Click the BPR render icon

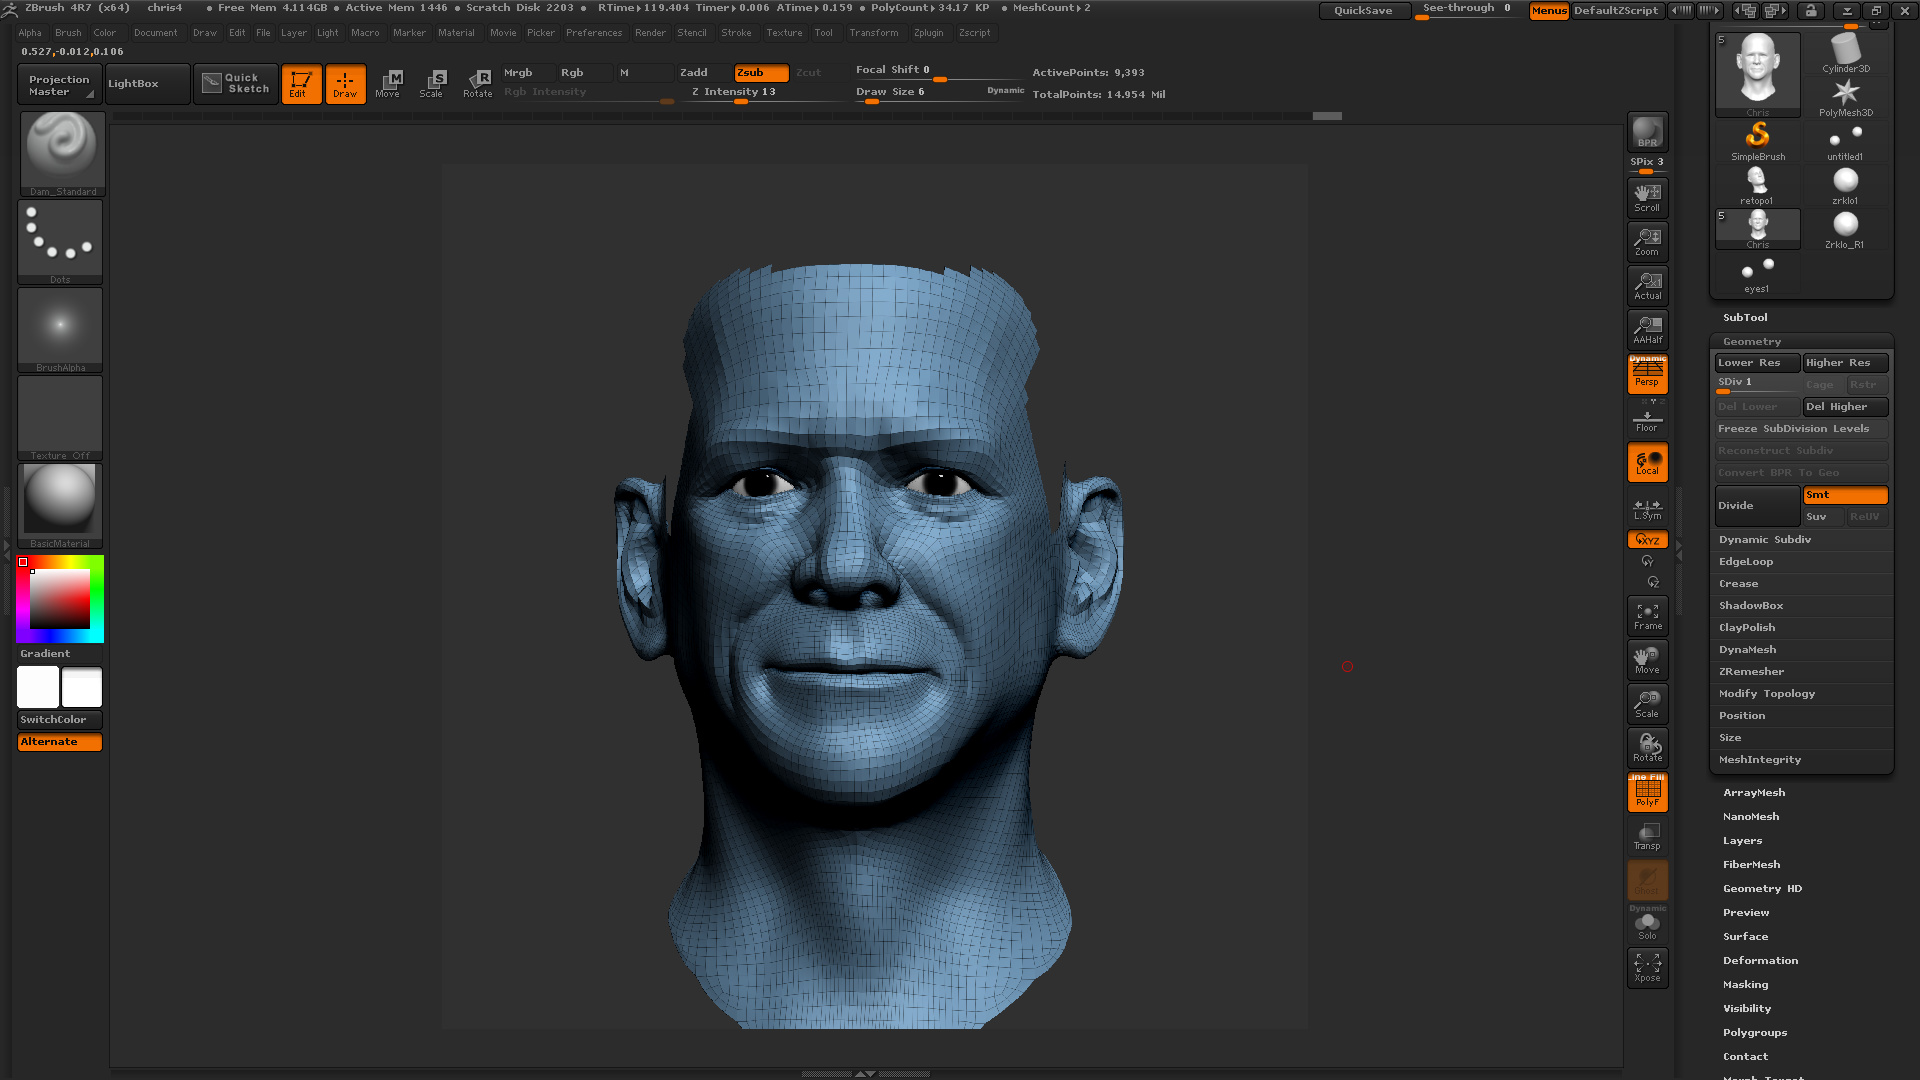click(x=1647, y=132)
